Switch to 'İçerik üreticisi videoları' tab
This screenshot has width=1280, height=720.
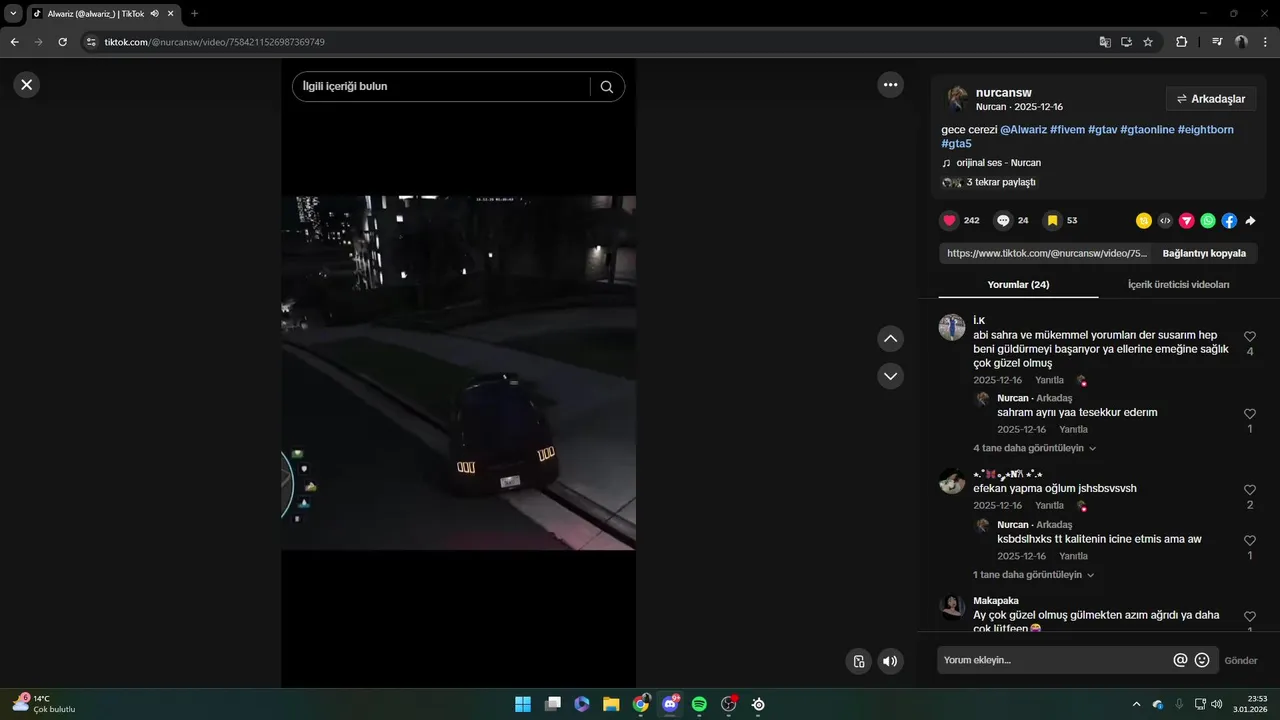pos(1178,285)
